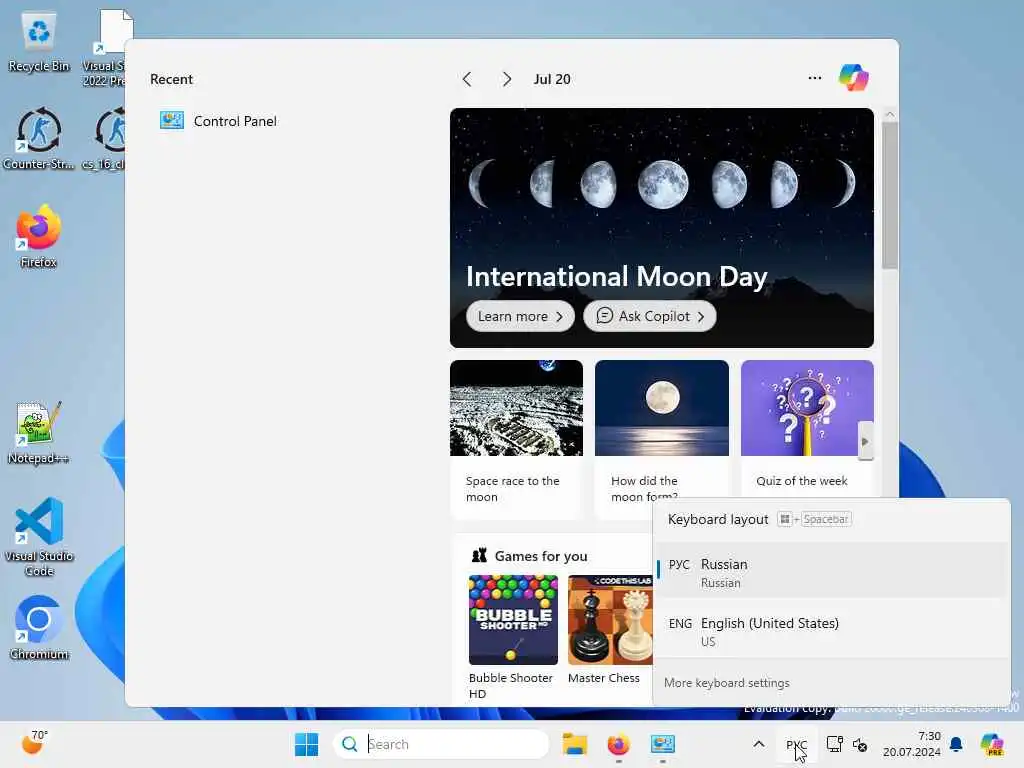Viewport: 1024px width, 768px height.
Task: Open the weather widget showing 70°
Action: click(x=35, y=743)
